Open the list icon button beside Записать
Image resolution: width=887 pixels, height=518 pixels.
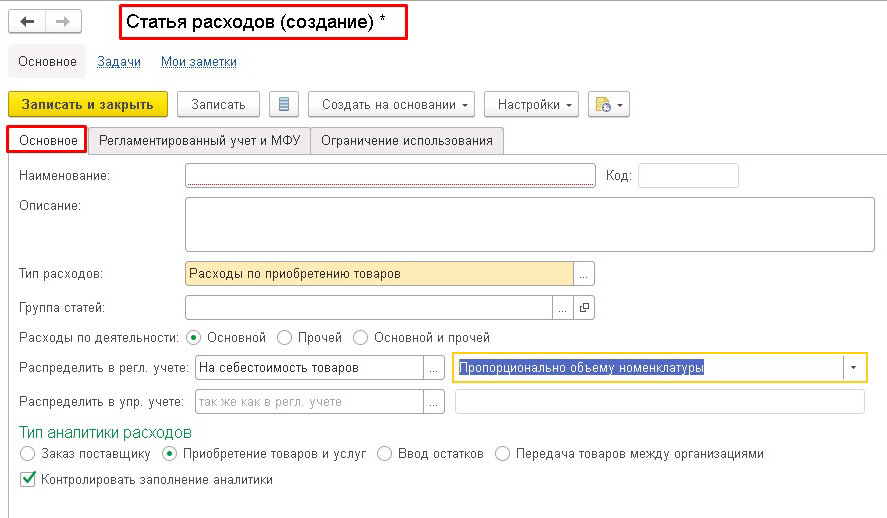click(x=283, y=105)
